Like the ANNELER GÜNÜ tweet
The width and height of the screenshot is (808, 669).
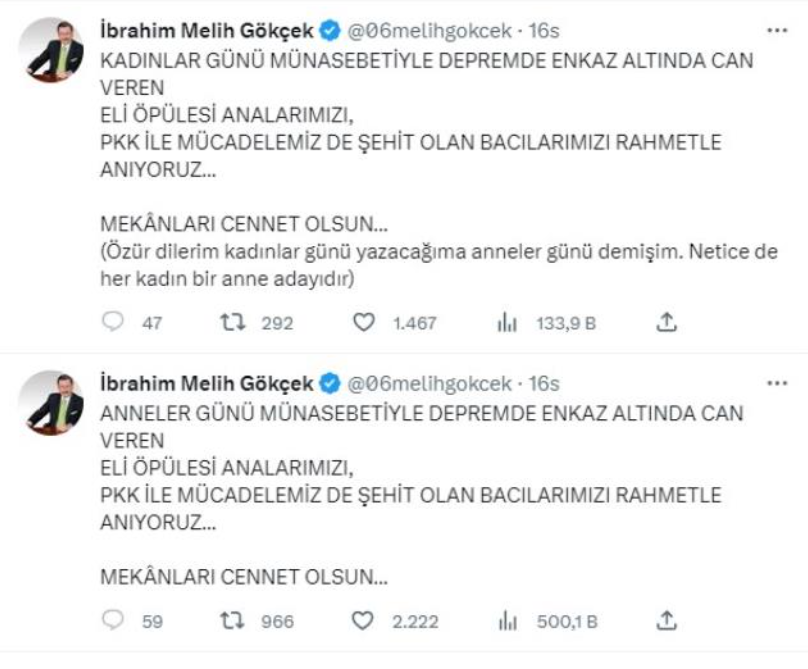(x=364, y=621)
